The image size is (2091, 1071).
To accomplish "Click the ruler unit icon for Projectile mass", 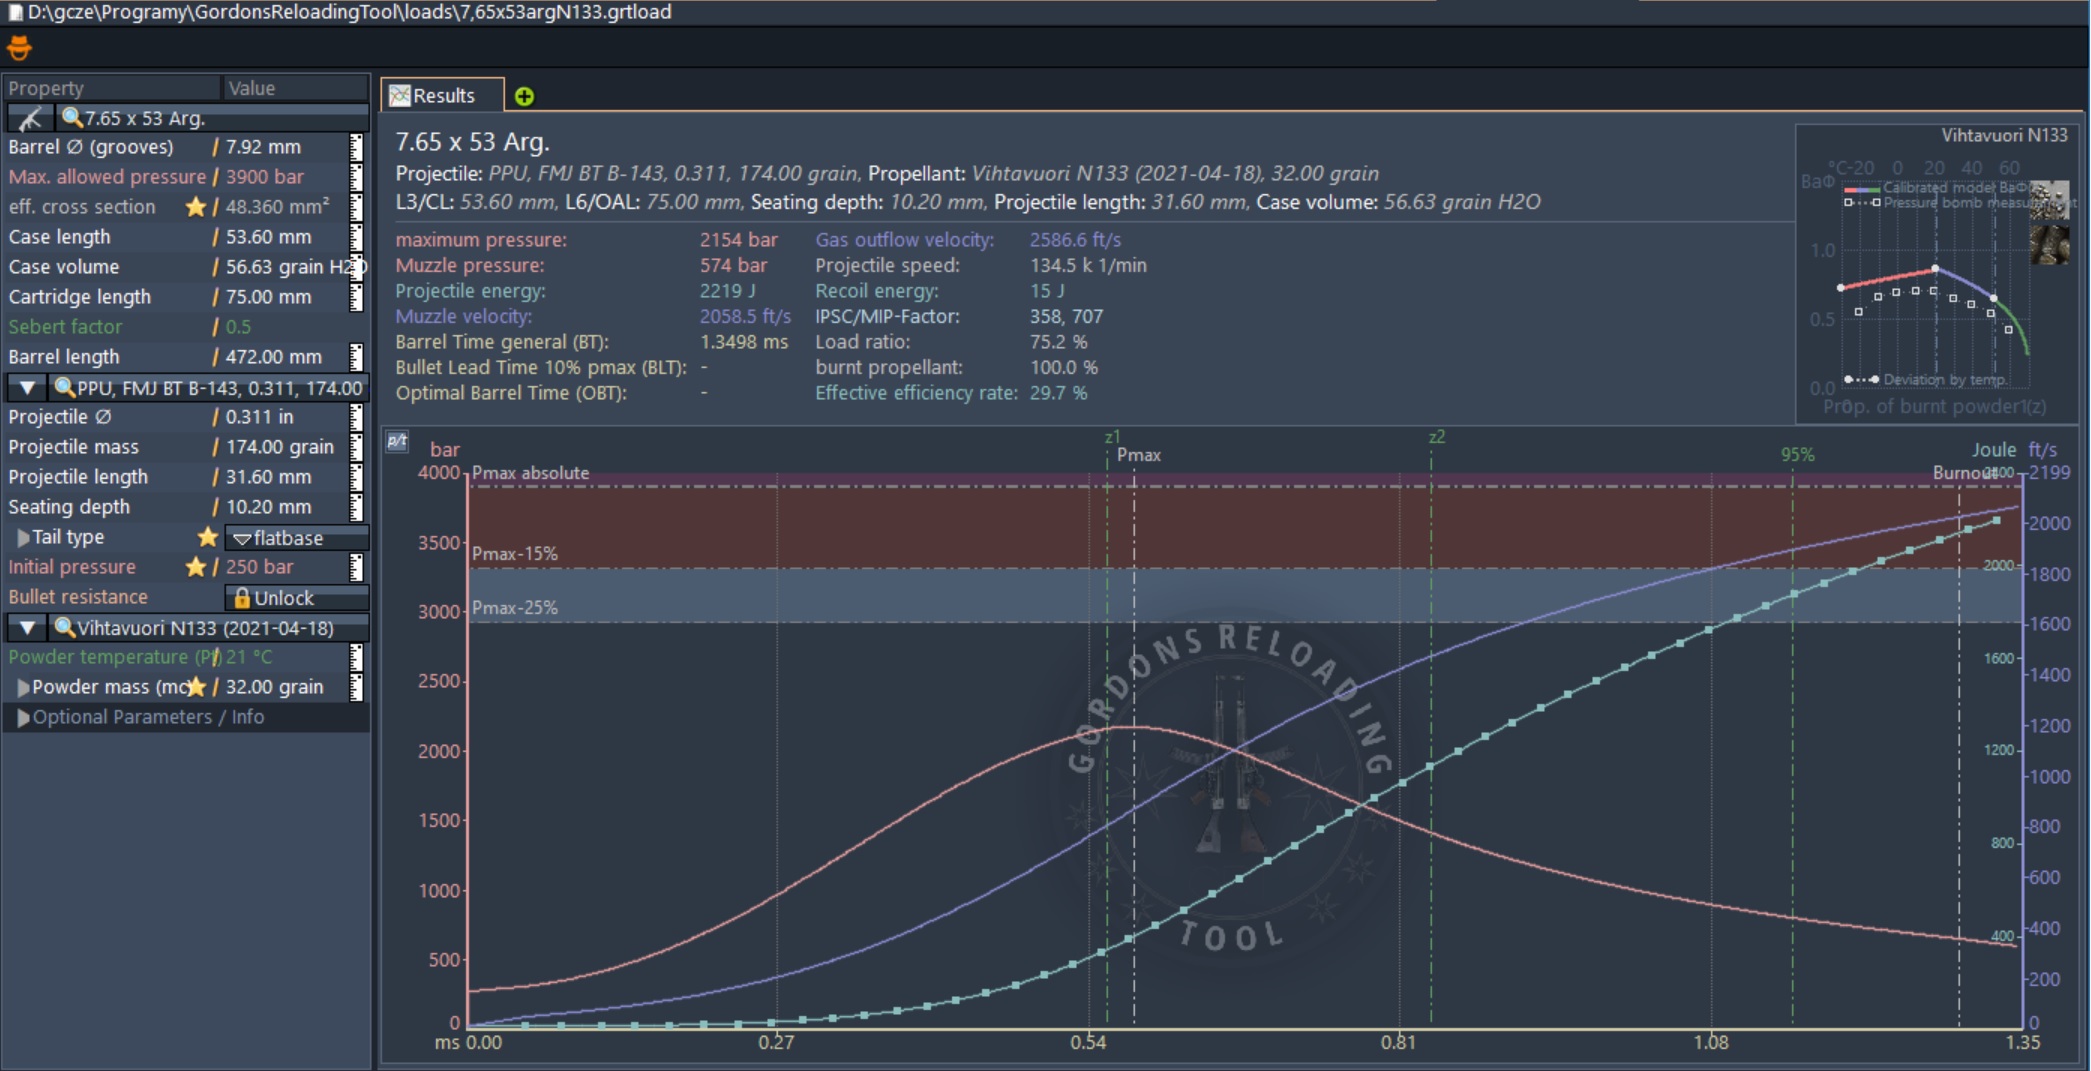I will (x=356, y=447).
